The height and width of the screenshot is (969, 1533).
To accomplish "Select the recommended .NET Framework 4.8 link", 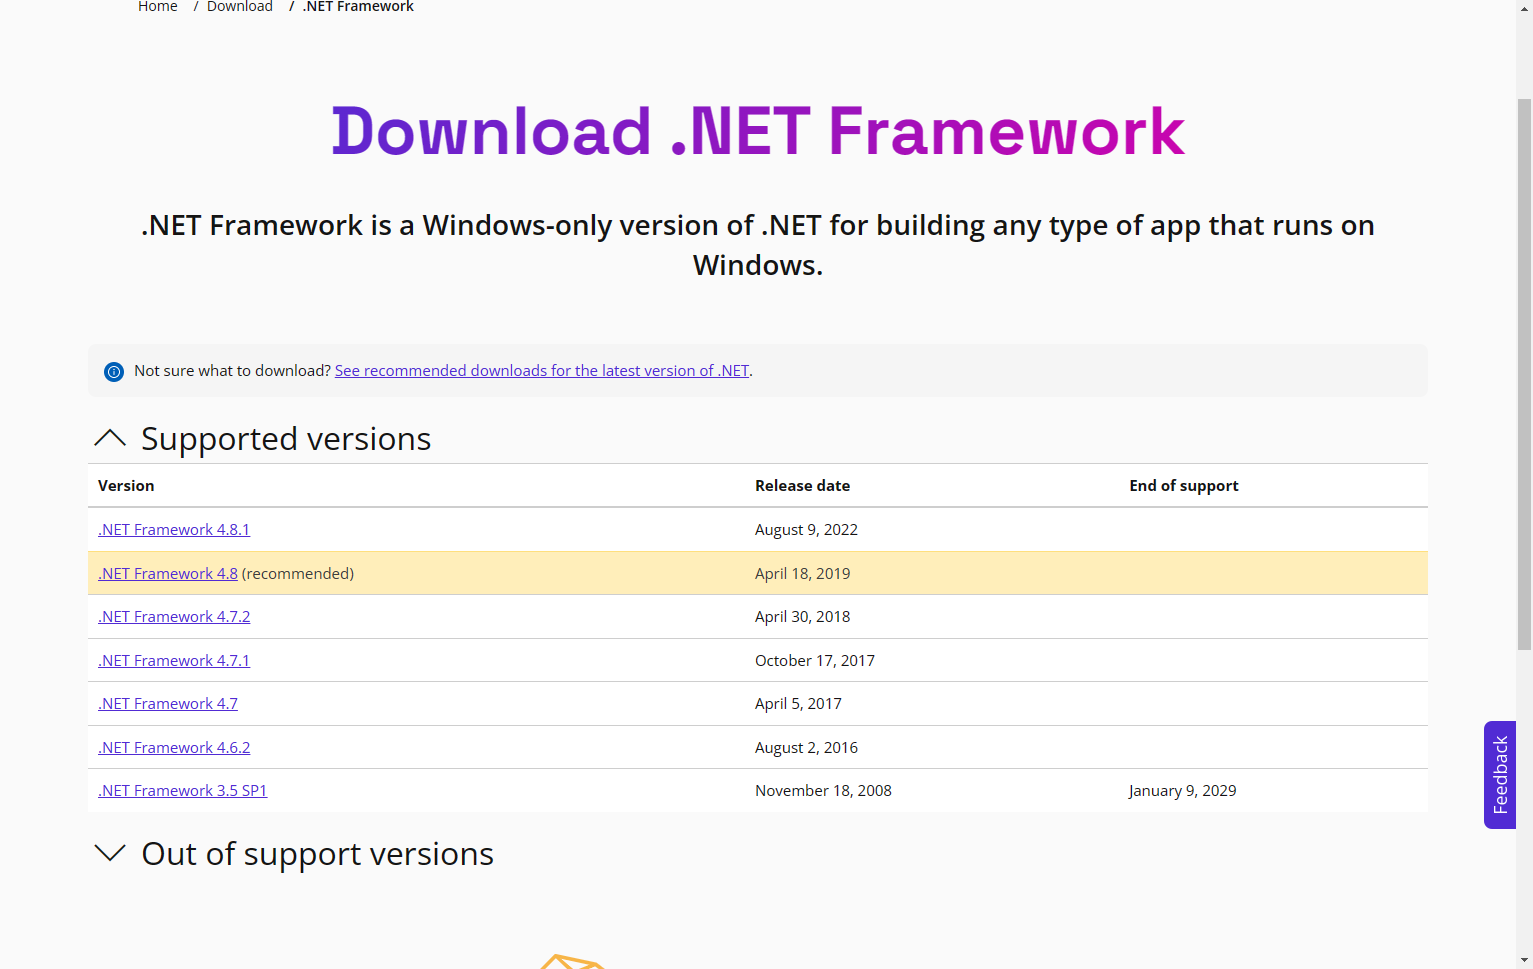I will point(167,573).
